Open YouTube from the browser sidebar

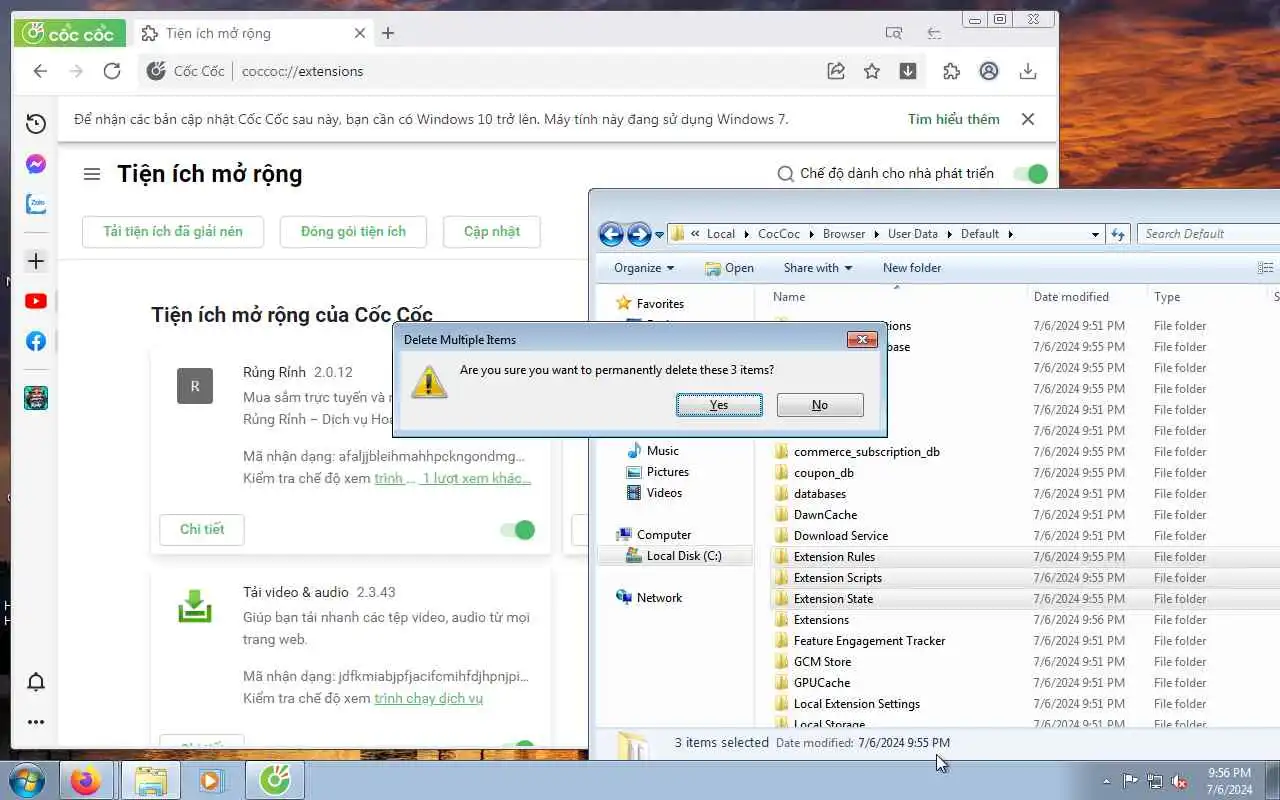36,301
